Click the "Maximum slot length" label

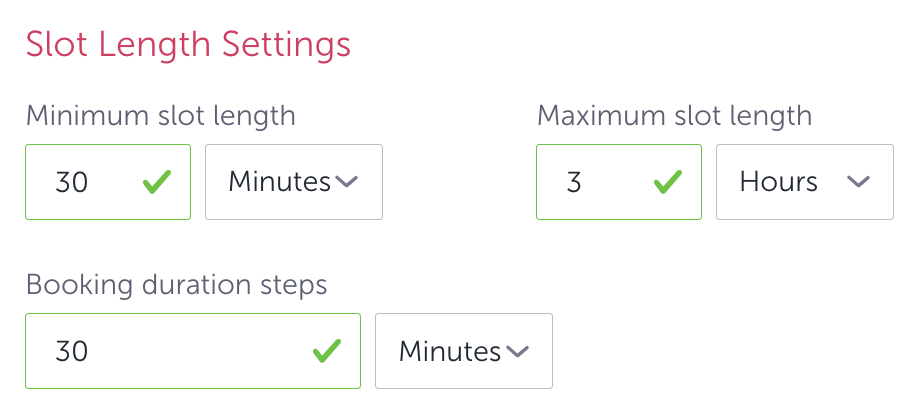coord(674,115)
